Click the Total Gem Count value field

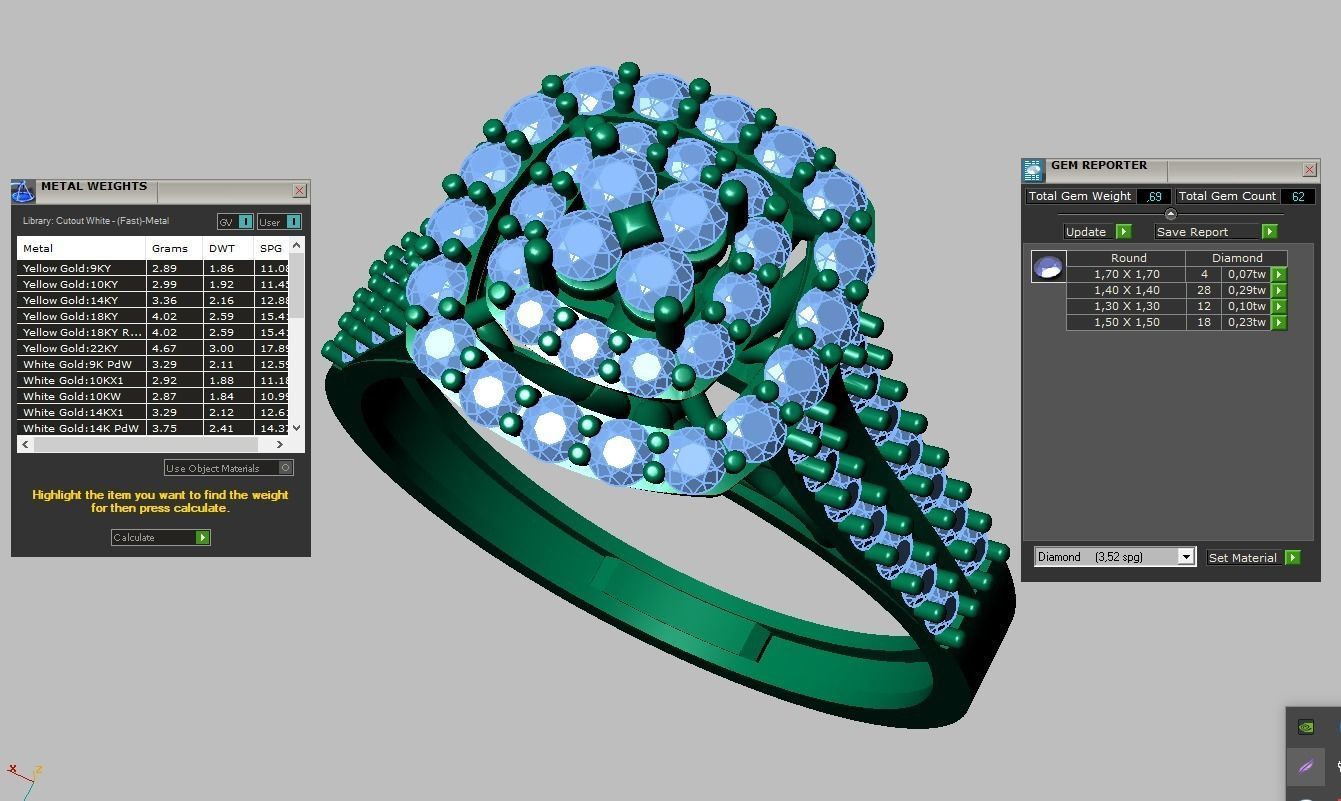click(x=1297, y=196)
